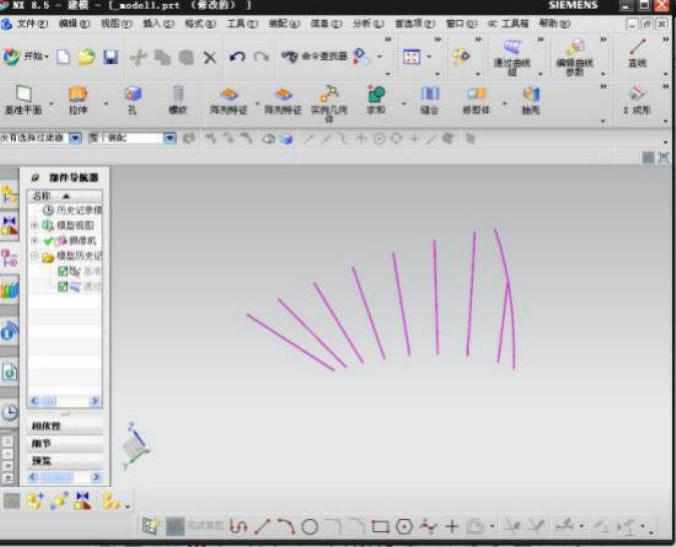Screen dimensions: 676x547
Task: Open the History clock tab in resource bar
Action: 9,413
